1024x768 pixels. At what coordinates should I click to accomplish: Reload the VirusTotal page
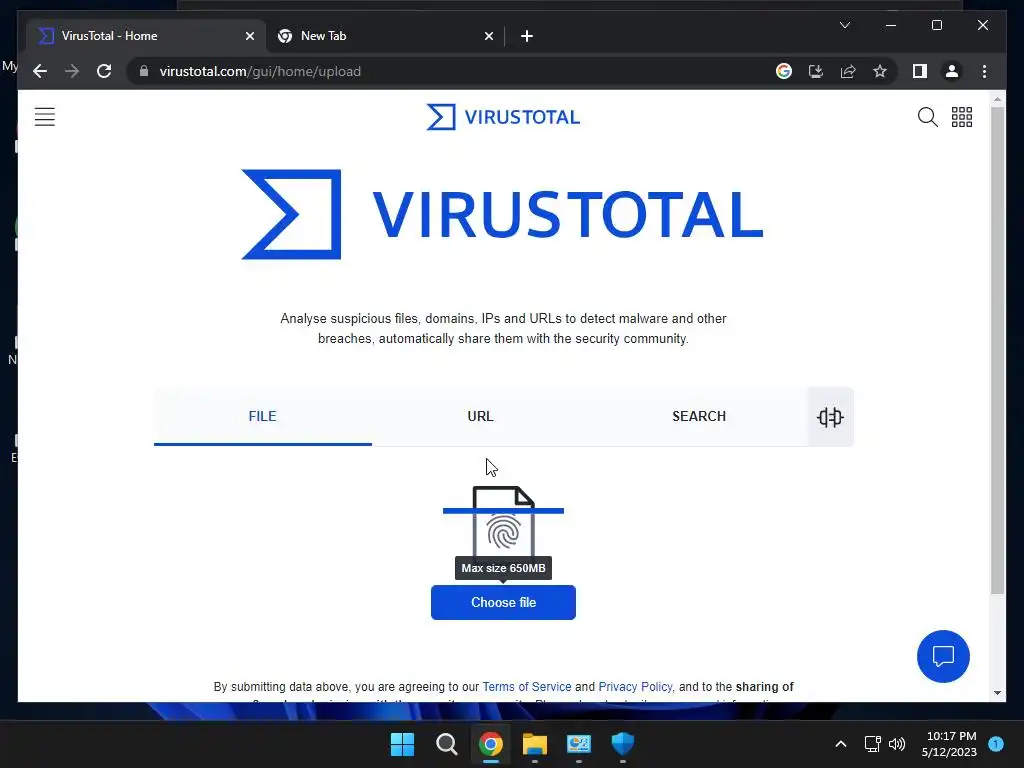(104, 71)
